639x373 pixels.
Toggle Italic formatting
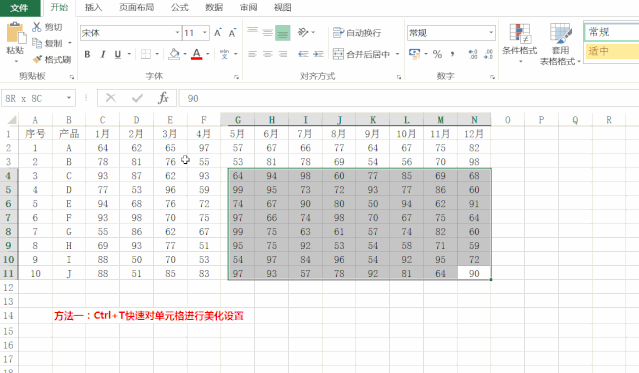coord(103,54)
